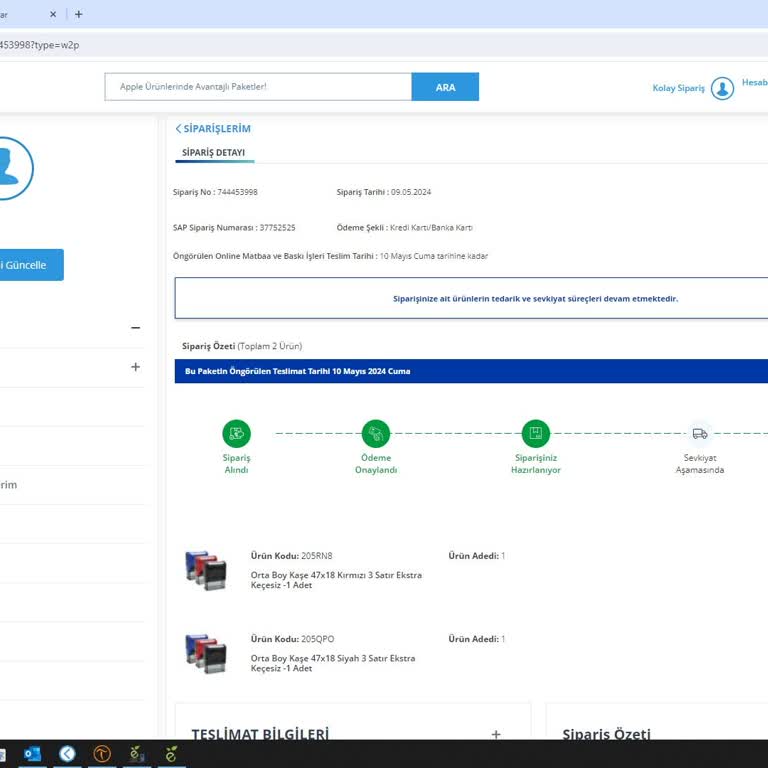Image resolution: width=768 pixels, height=768 pixels.
Task: Click Ürün Adedi of the 205RN8 row
Action: coord(477,556)
